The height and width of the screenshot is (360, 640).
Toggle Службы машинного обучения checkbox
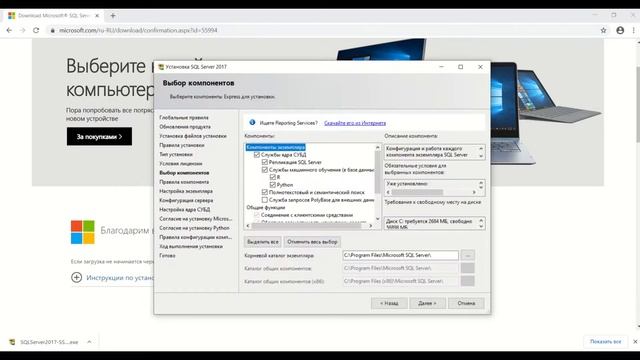tap(264, 170)
